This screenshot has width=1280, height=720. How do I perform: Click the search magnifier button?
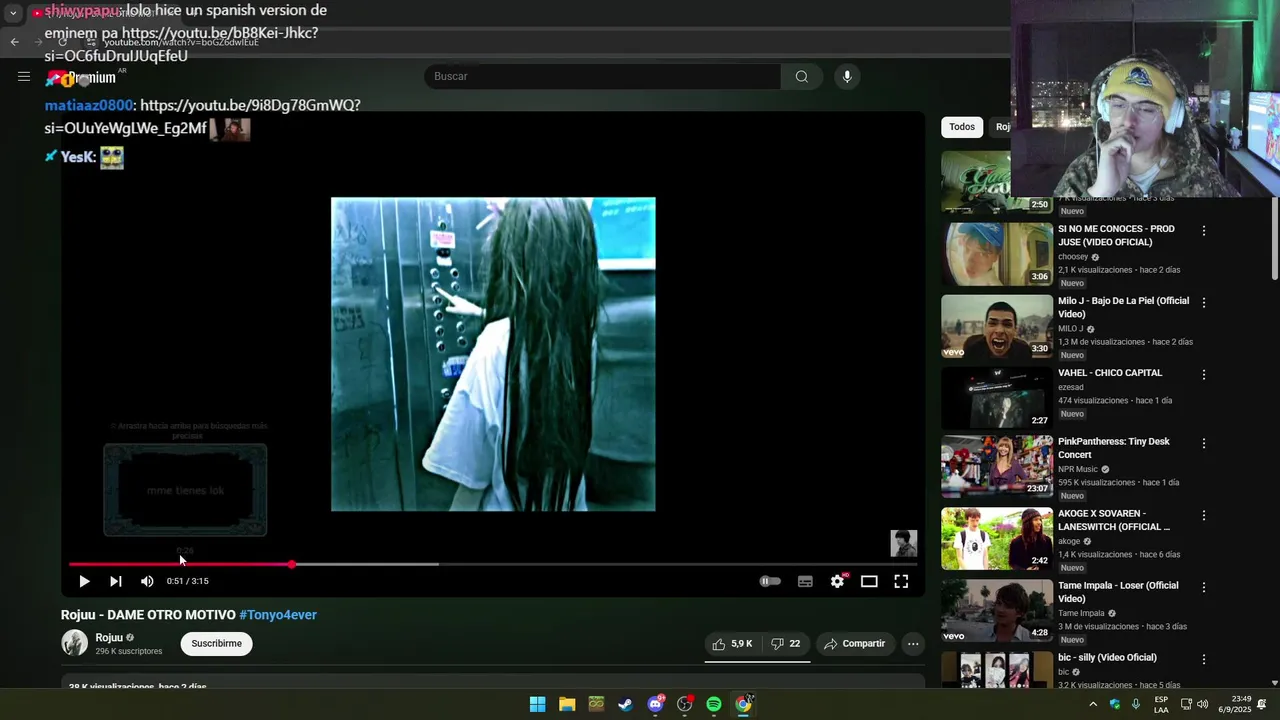point(802,76)
